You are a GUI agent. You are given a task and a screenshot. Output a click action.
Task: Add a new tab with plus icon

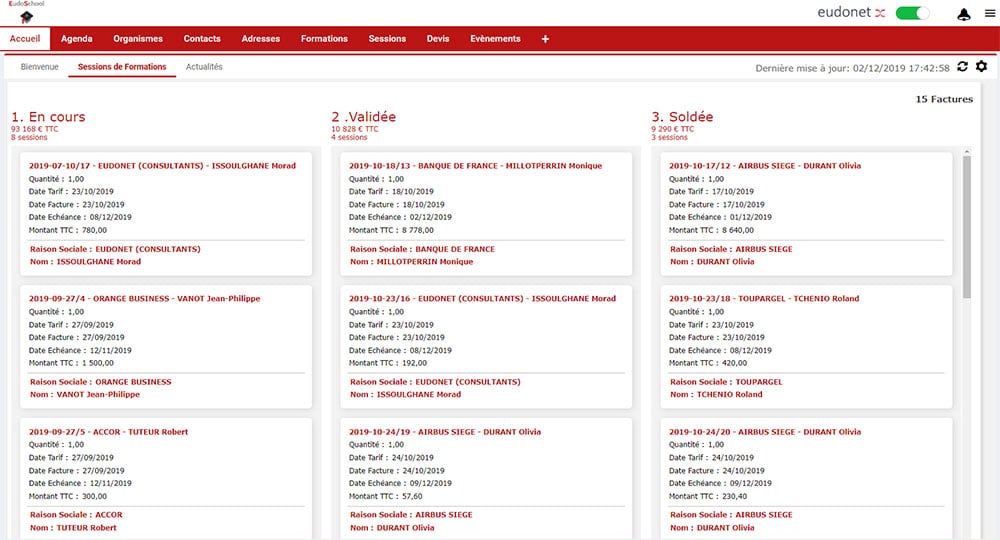545,39
